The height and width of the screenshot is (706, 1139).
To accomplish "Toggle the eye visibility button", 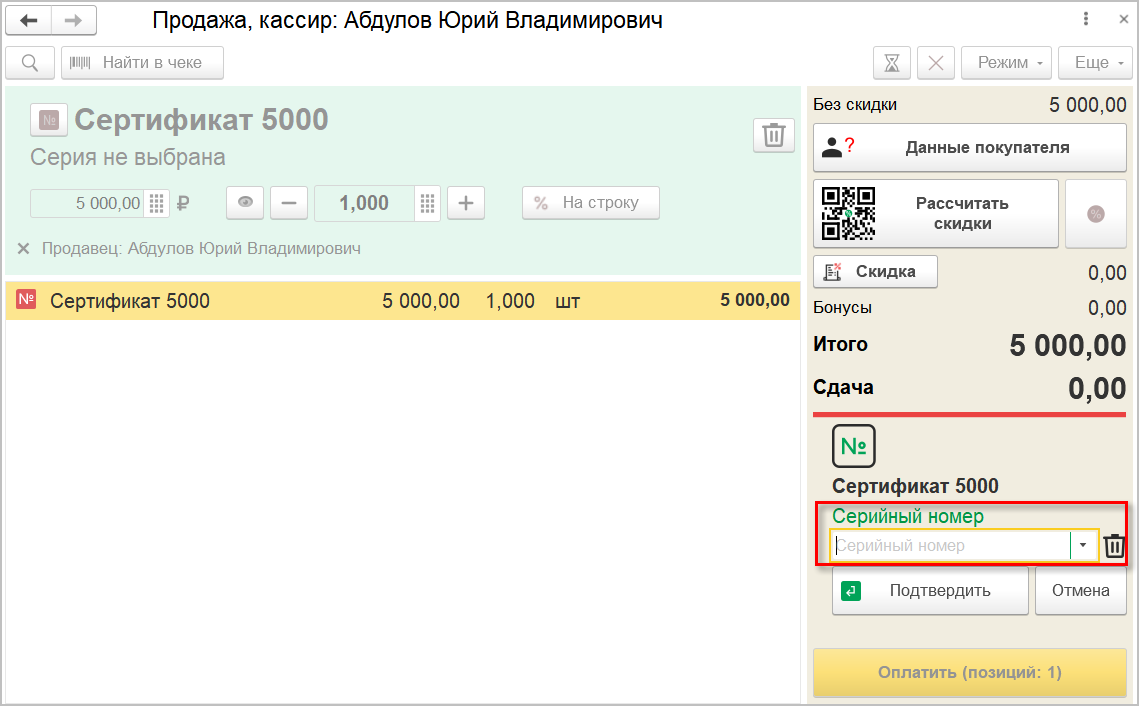I will (x=245, y=204).
